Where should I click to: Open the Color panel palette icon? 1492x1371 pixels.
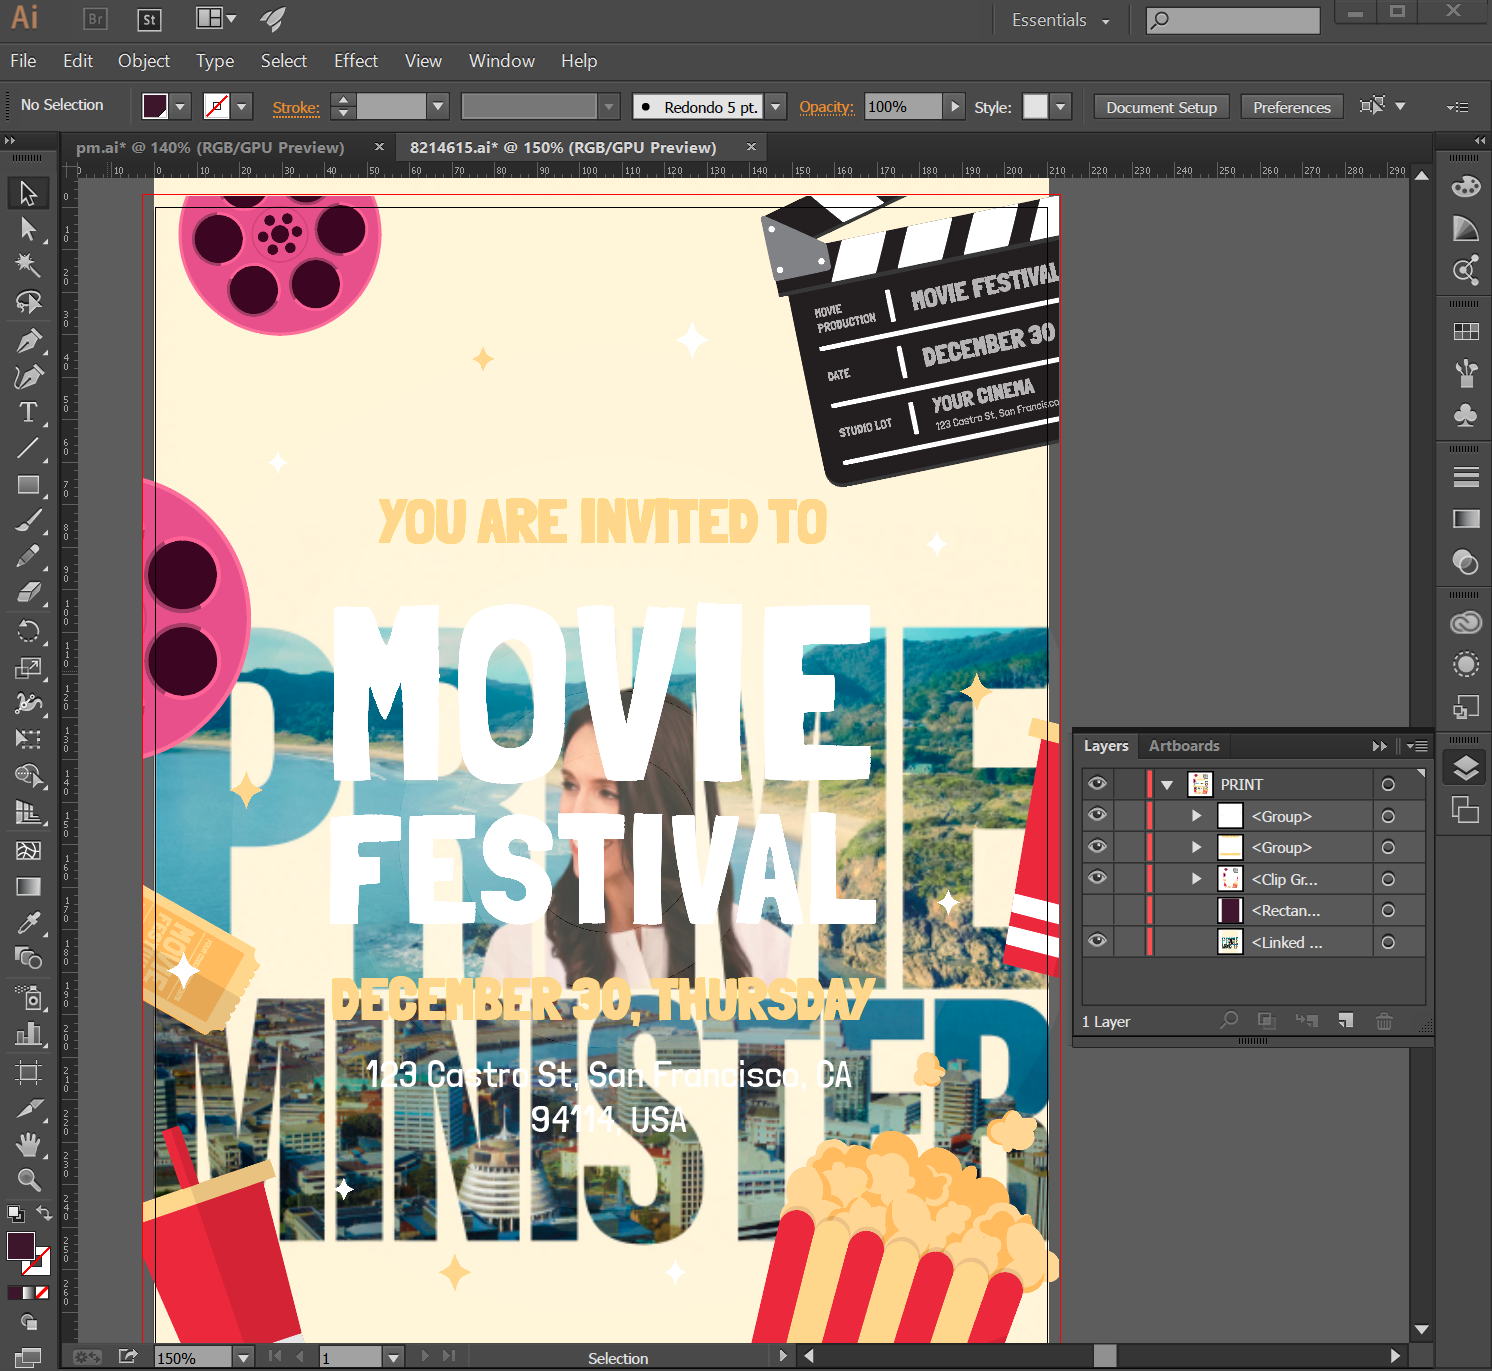(1465, 187)
